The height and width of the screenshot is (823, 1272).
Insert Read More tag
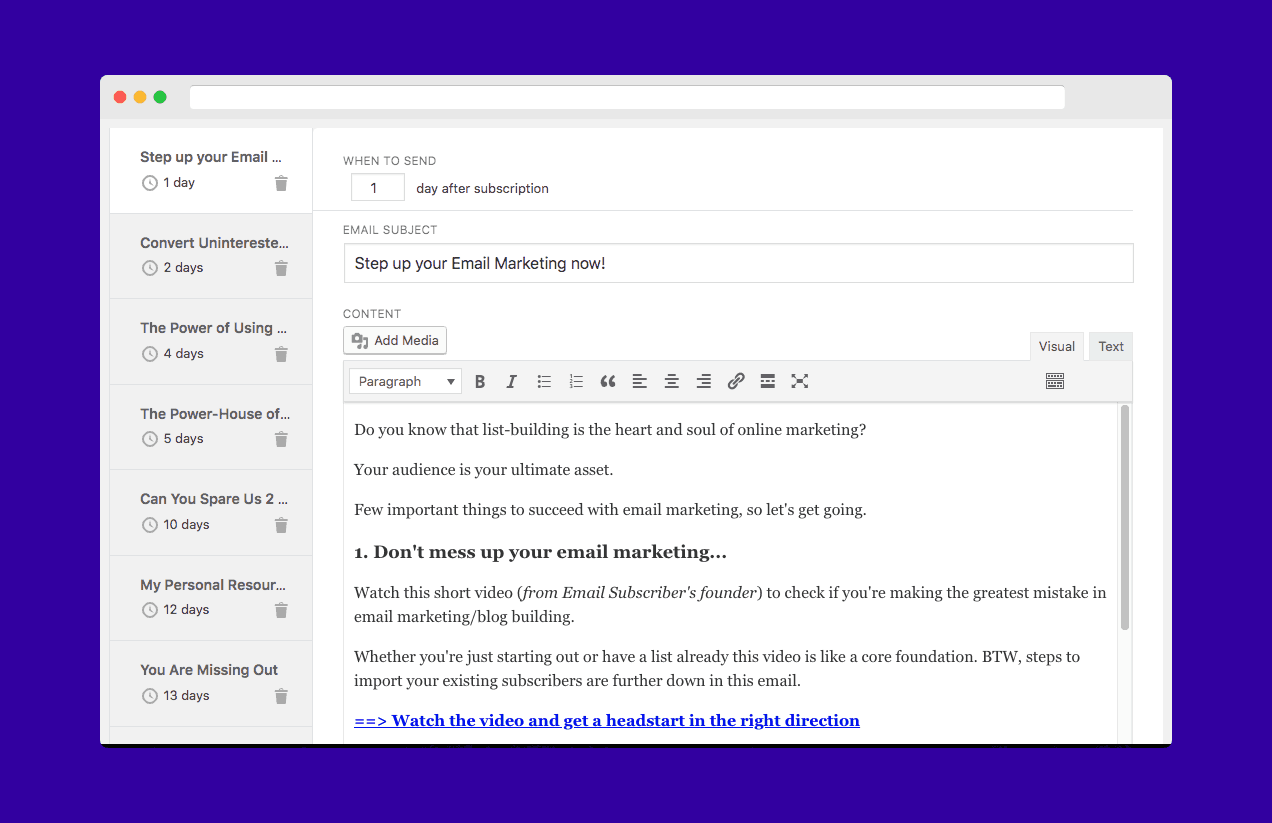pos(768,381)
